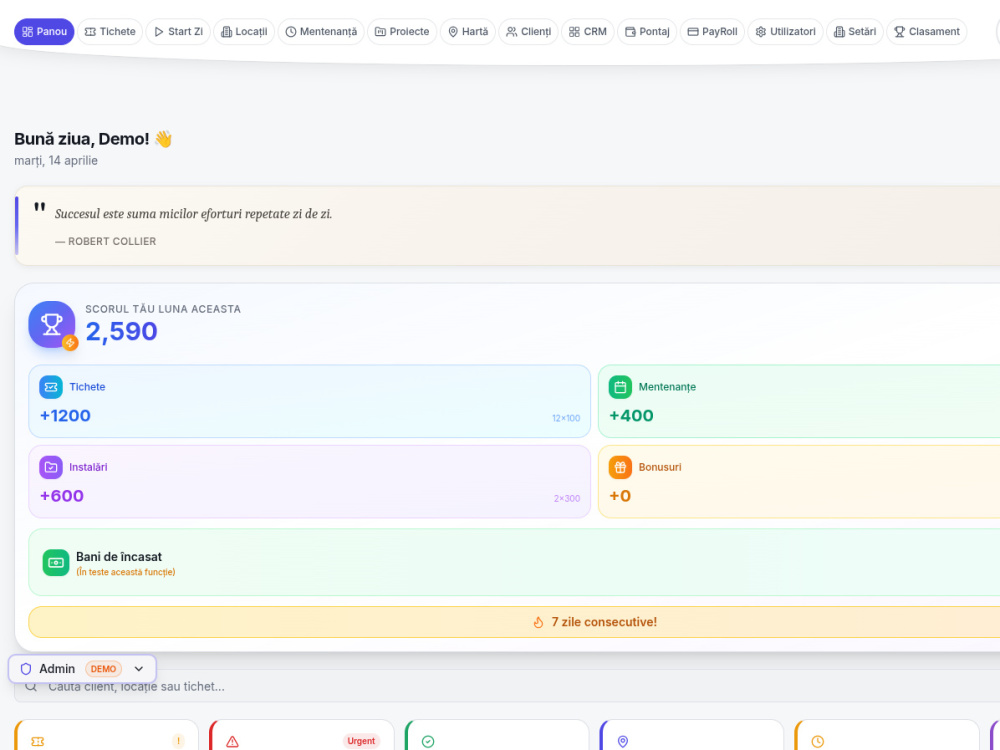
Task: Click the trophy score icon
Action: 52,324
